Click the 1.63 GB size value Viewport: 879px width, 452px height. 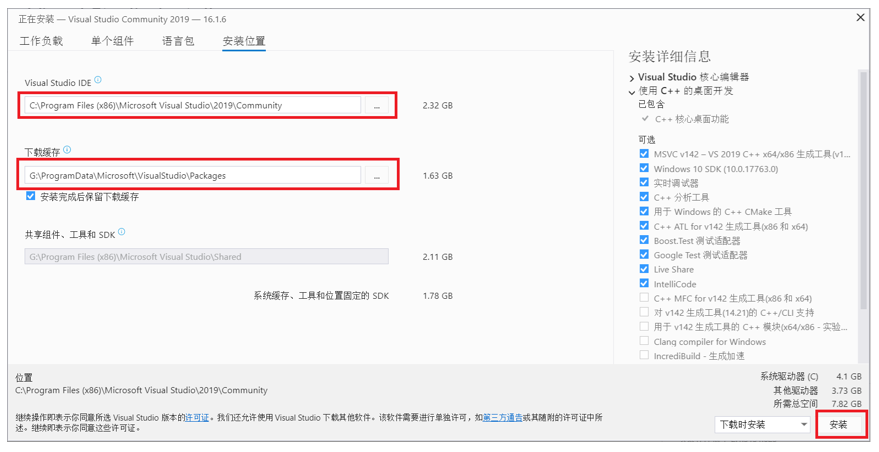pos(438,176)
